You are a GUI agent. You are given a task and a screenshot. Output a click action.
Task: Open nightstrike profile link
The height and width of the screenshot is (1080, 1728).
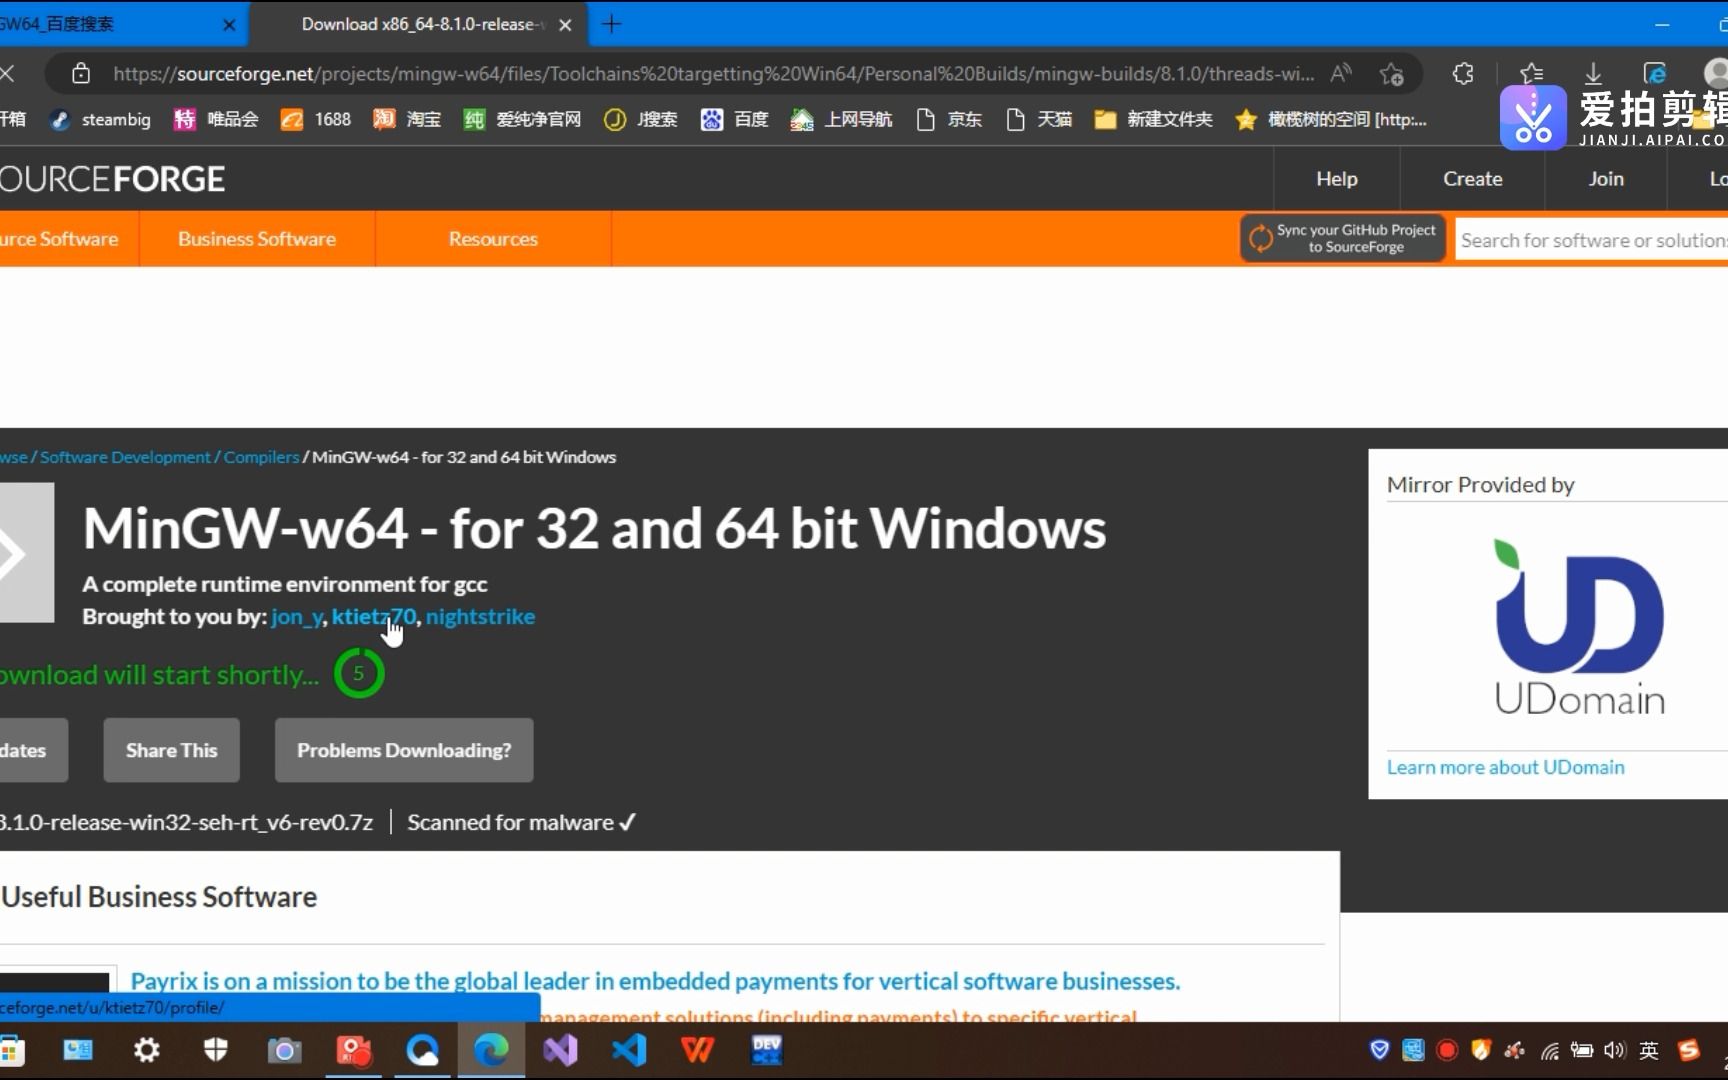[x=480, y=617]
